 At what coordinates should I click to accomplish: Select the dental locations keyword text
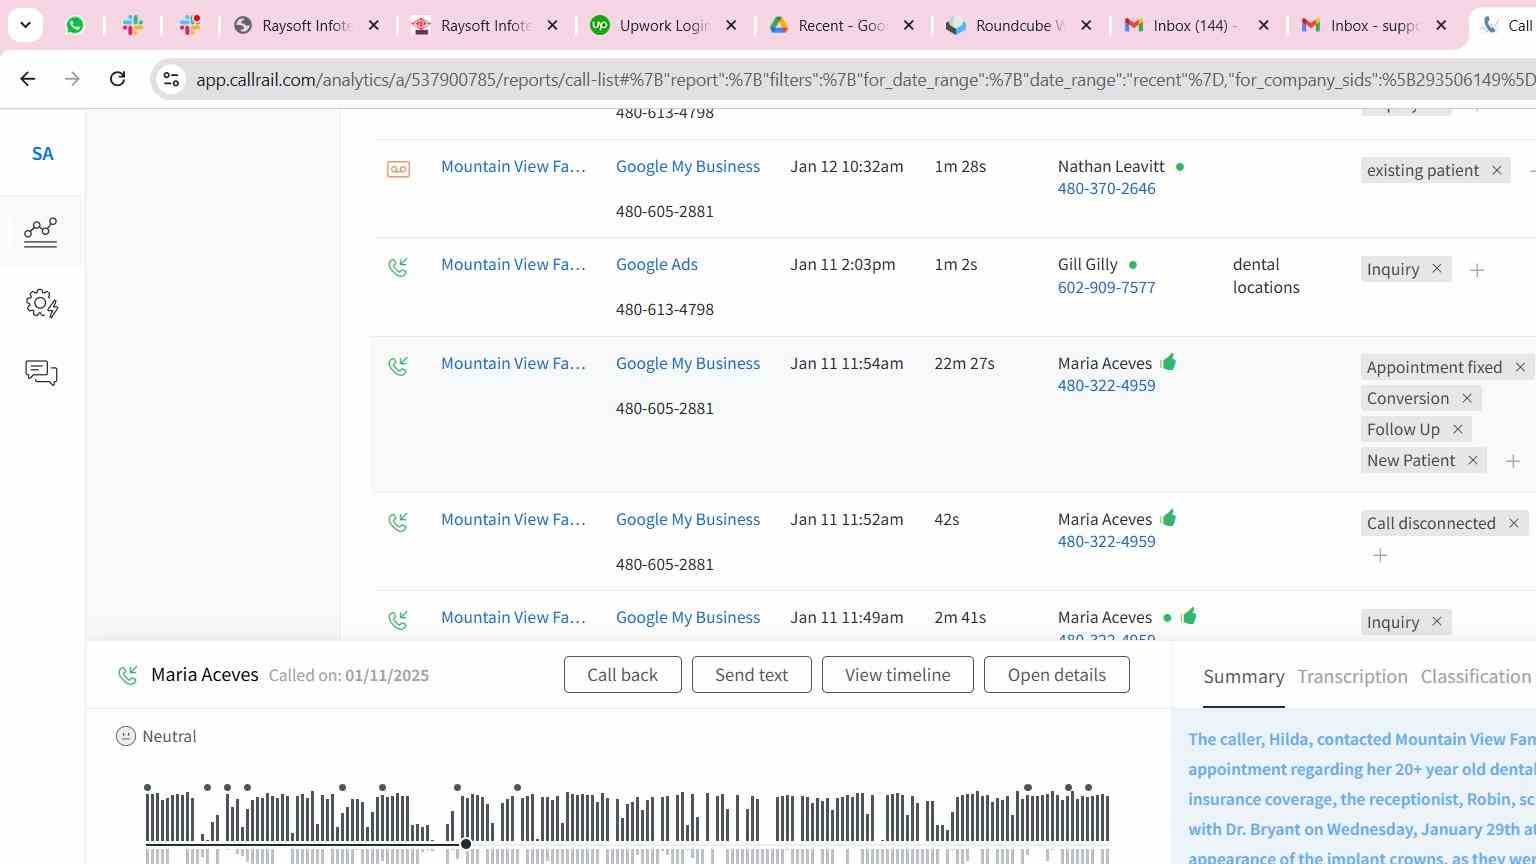point(1266,276)
